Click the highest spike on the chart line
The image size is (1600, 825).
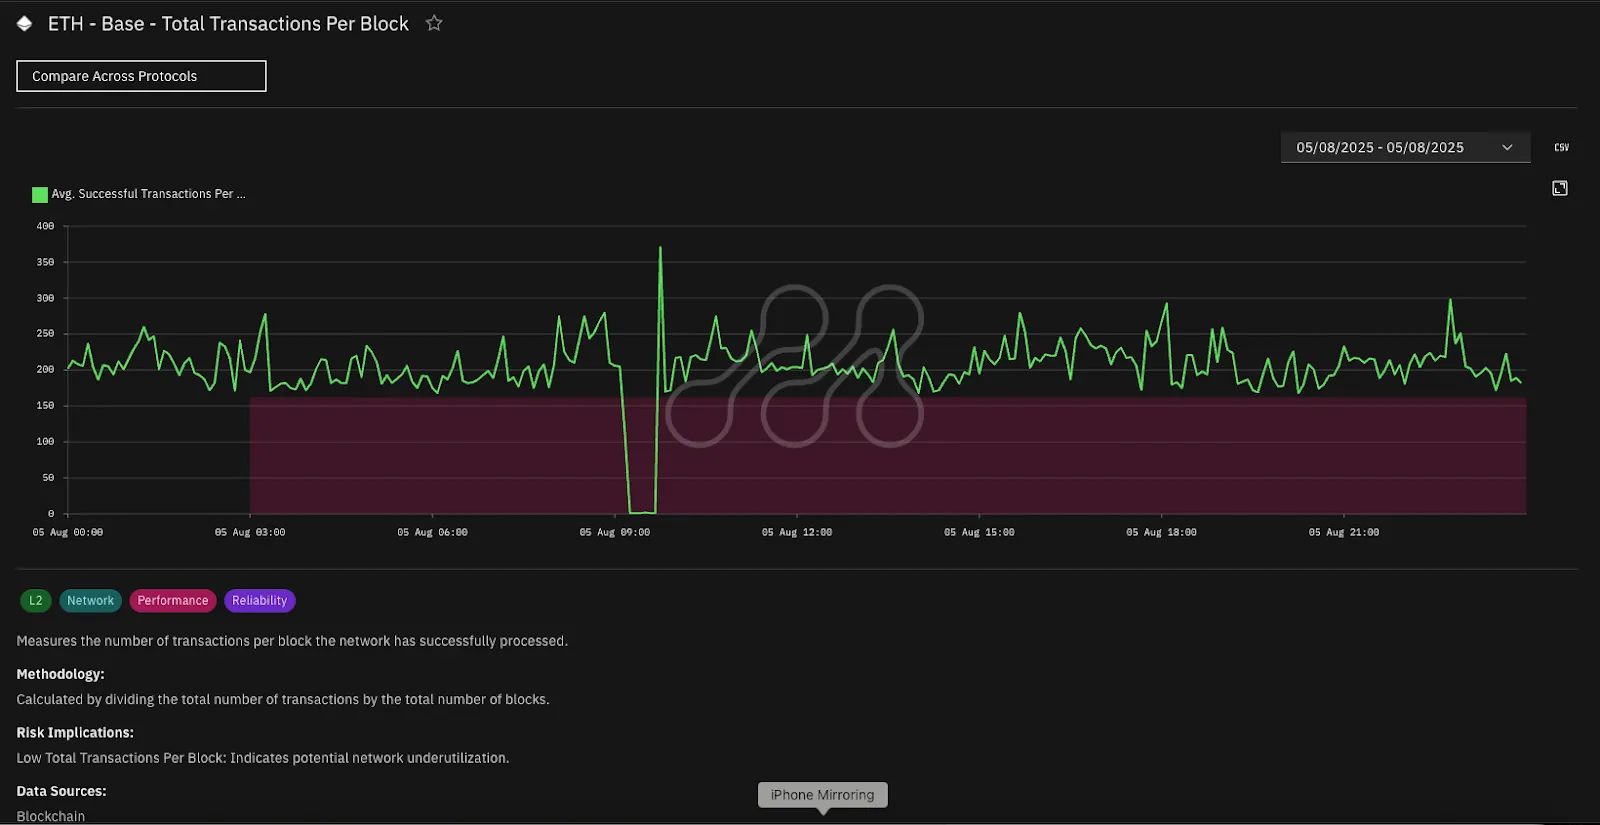[x=660, y=248]
